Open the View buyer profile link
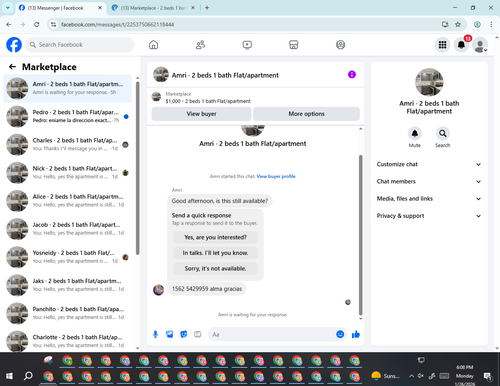This screenshot has width=500, height=386. click(276, 176)
